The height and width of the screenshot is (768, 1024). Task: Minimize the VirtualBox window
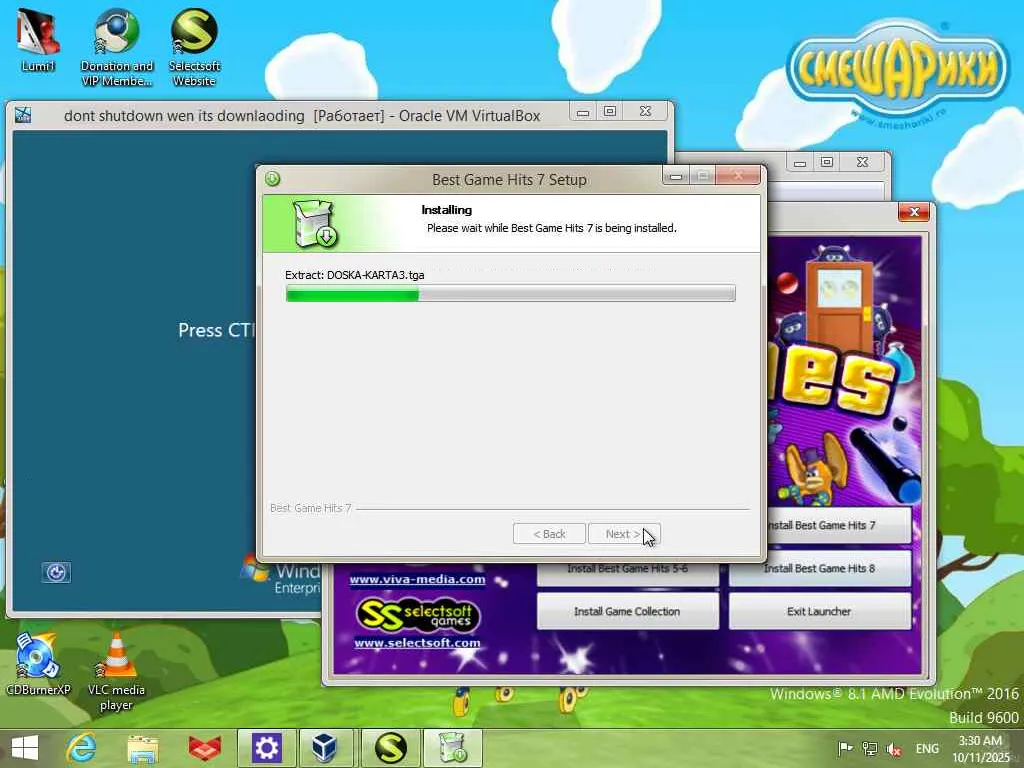[x=583, y=112]
